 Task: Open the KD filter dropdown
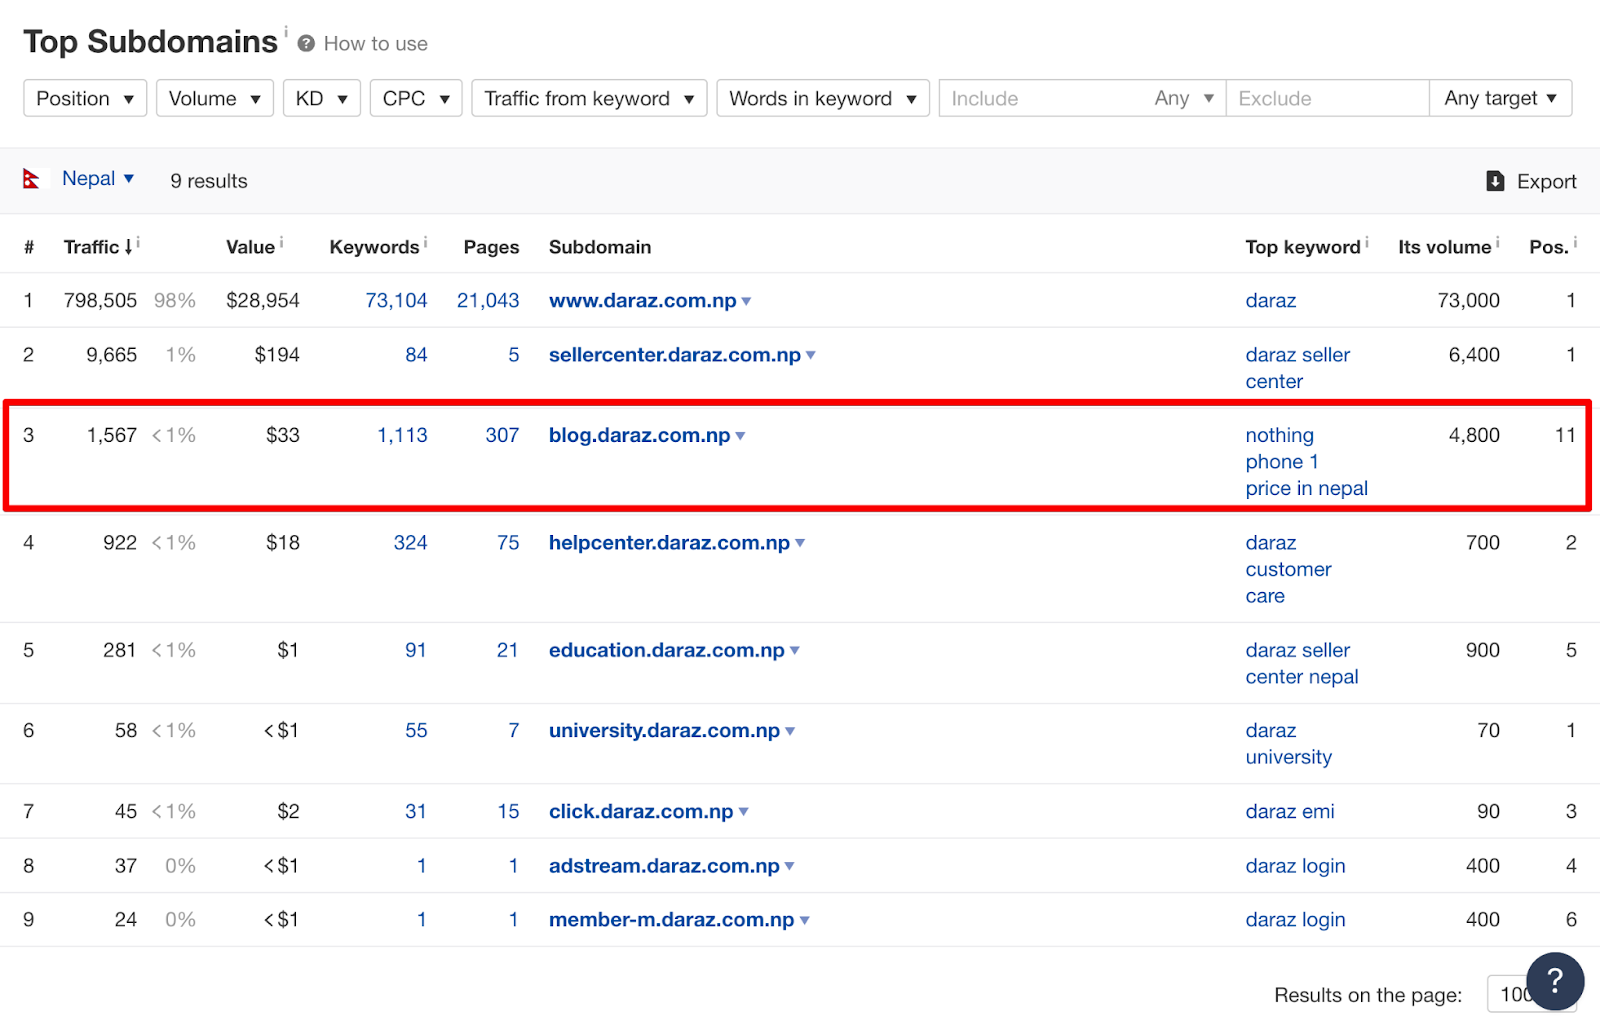click(322, 98)
